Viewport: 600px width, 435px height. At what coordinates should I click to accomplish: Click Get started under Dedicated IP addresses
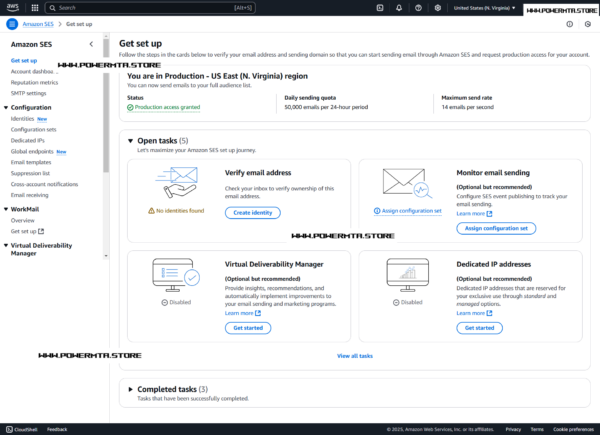479,328
